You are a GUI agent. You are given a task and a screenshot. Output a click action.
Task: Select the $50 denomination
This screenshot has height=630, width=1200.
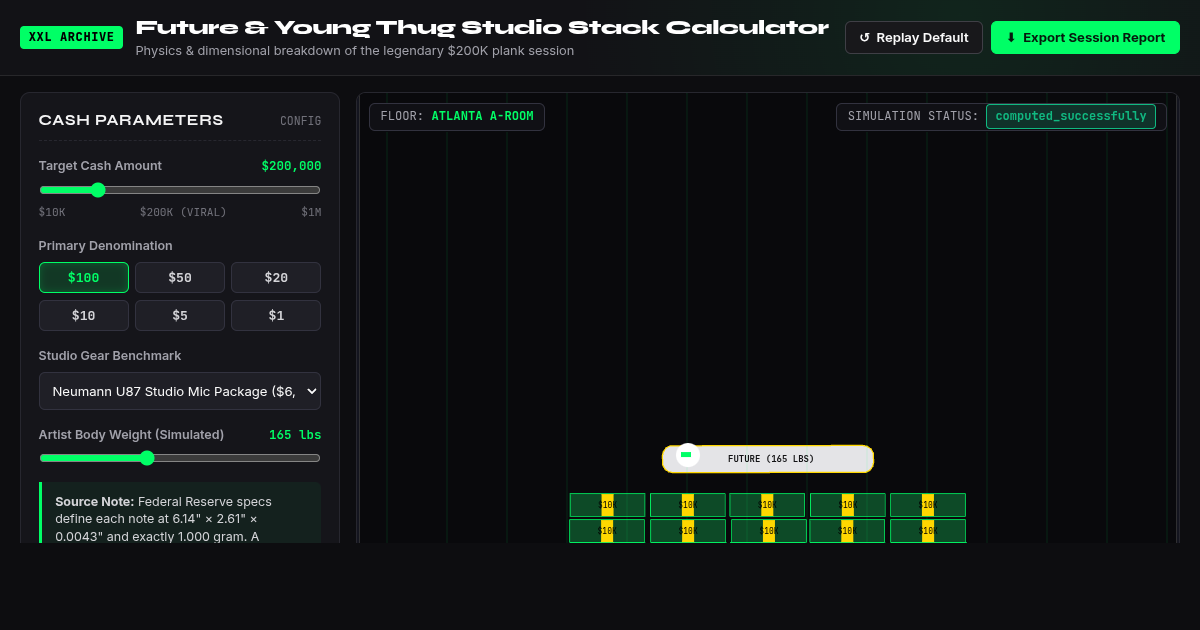[x=180, y=277]
